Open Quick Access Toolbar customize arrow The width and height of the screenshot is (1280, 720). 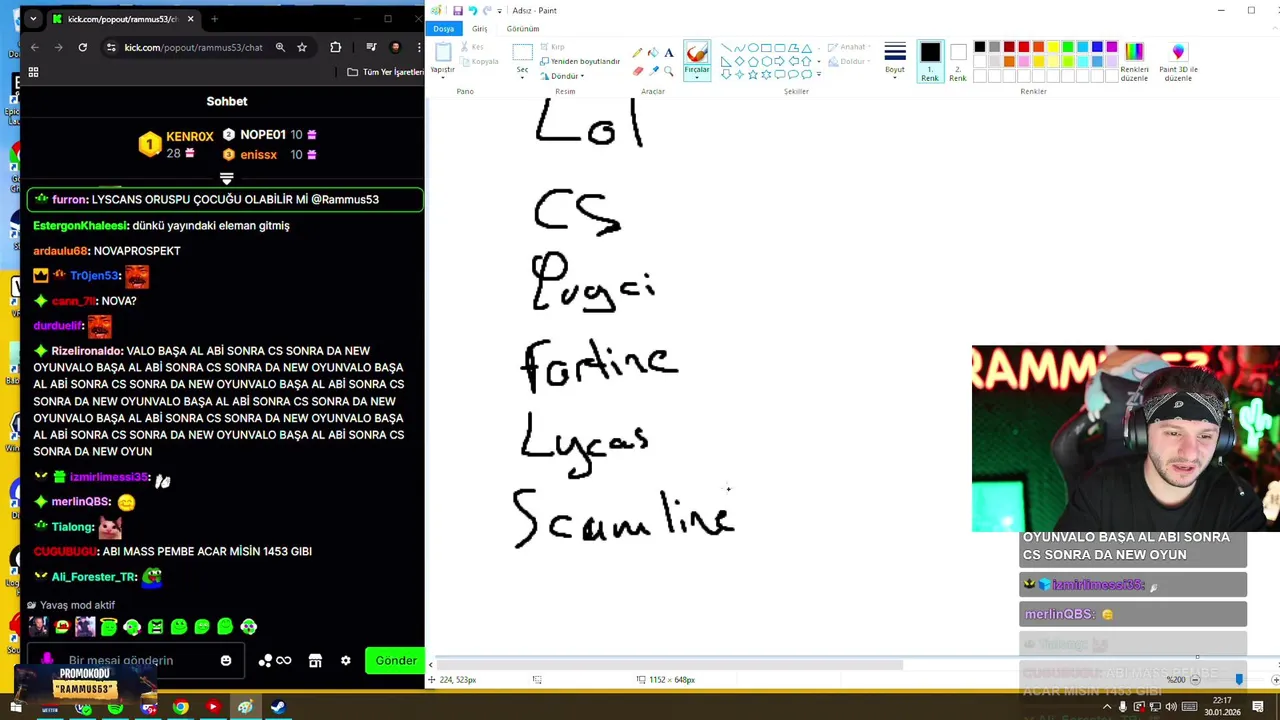coord(500,11)
